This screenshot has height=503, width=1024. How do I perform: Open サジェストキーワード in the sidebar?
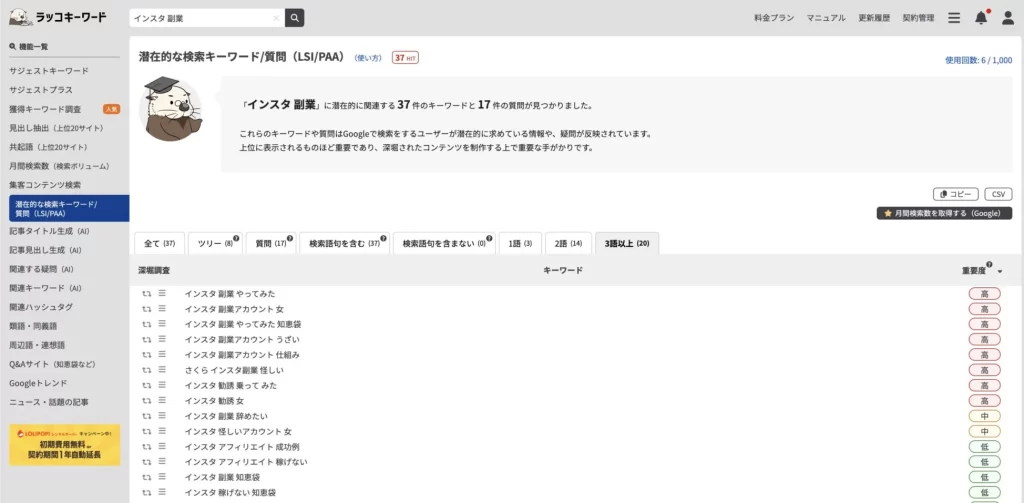[x=49, y=71]
